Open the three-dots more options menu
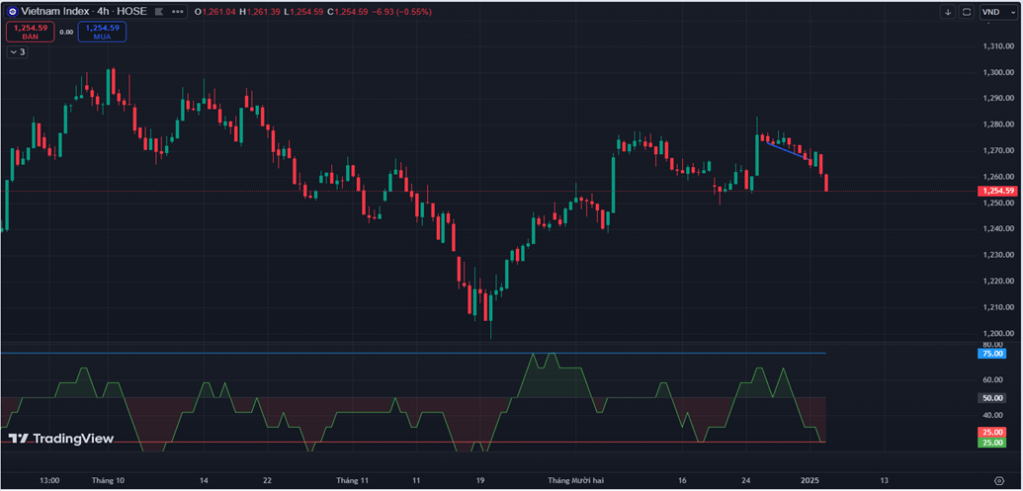Screen dimensions: 1023x491 pyautogui.click(x=177, y=12)
